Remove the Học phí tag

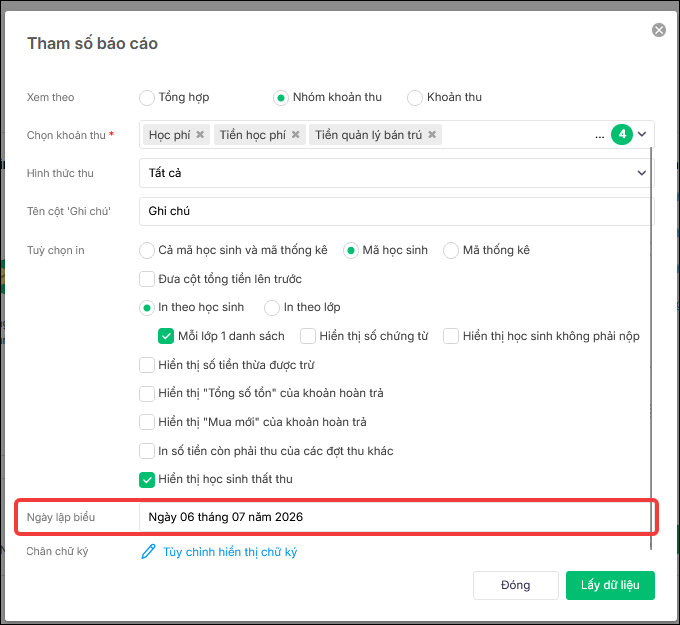pos(200,134)
